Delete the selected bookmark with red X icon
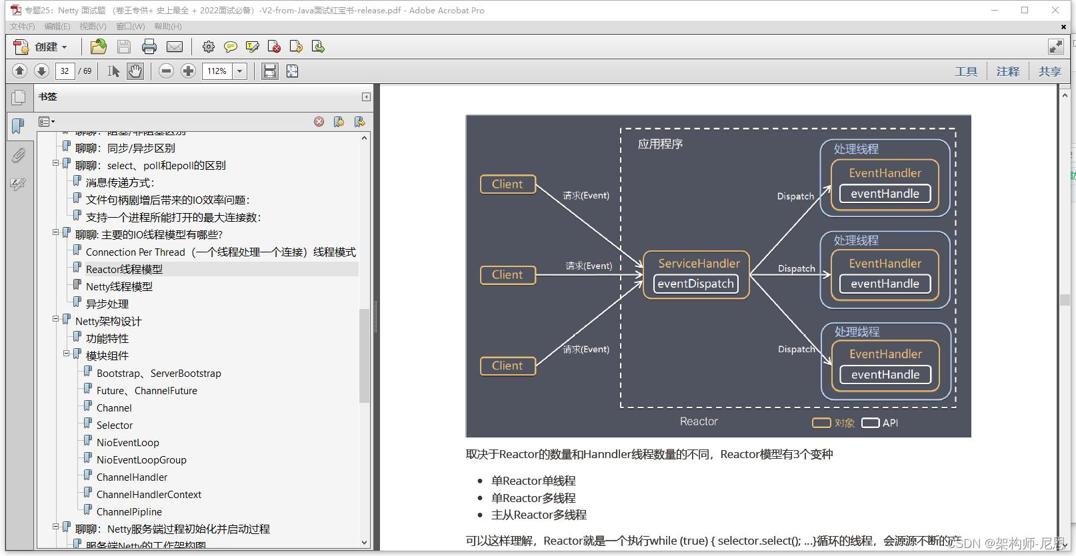Image resolution: width=1076 pixels, height=556 pixels. click(x=319, y=121)
